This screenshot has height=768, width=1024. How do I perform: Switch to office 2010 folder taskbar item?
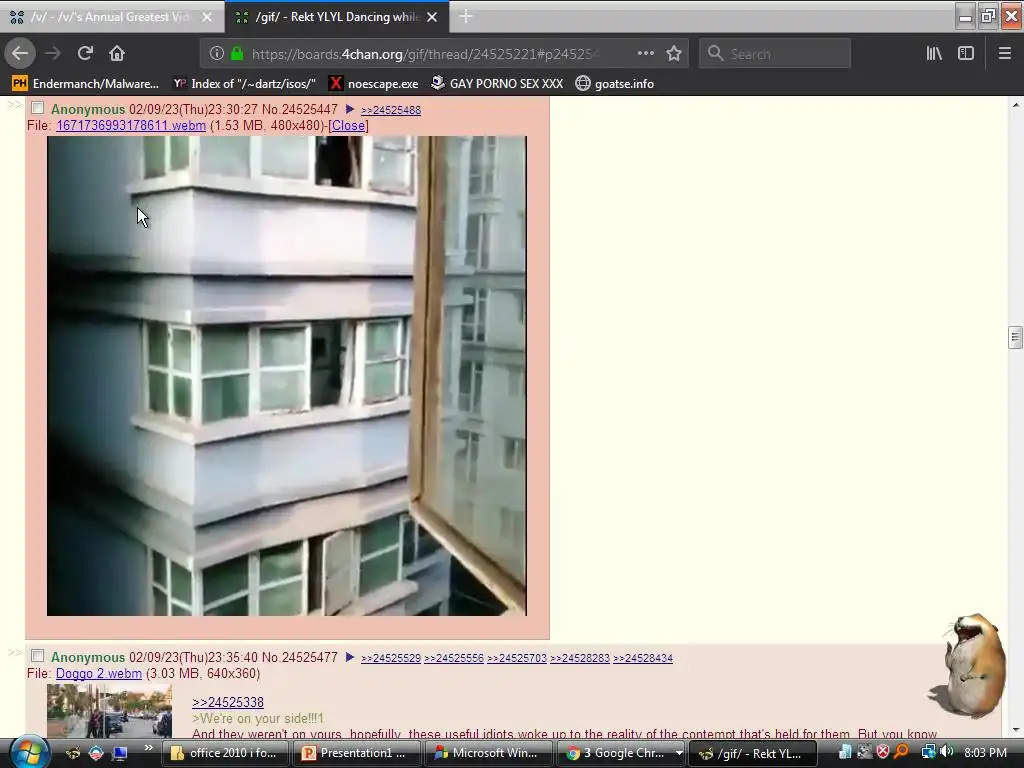coord(223,753)
